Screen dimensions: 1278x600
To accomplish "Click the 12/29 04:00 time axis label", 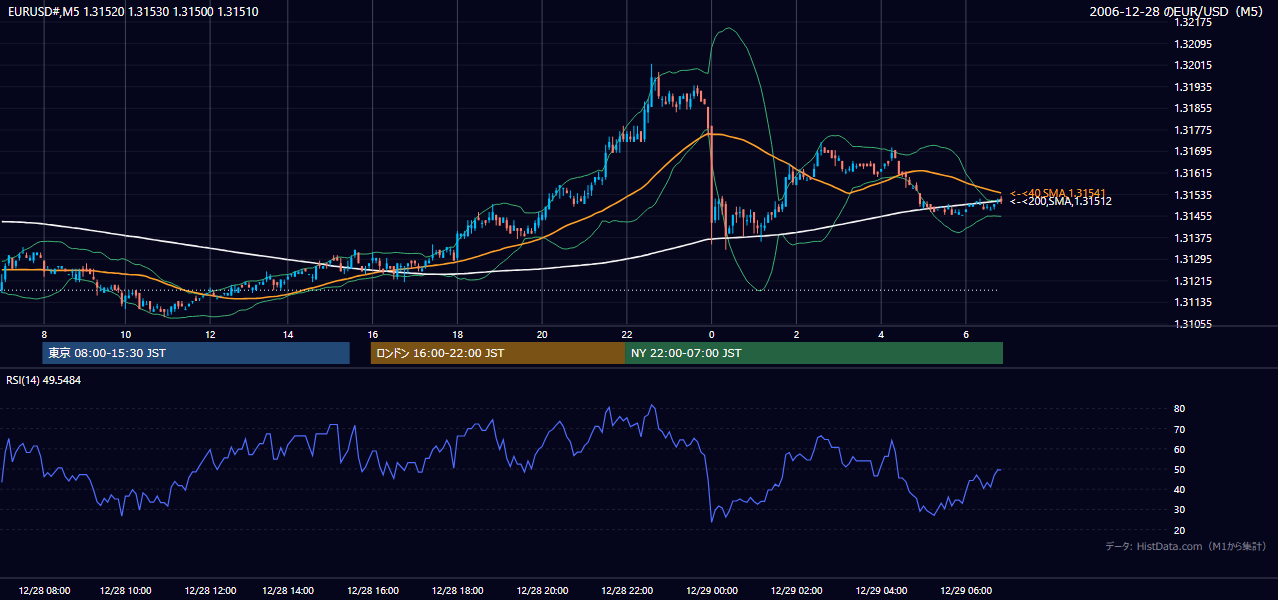I will [x=882, y=591].
